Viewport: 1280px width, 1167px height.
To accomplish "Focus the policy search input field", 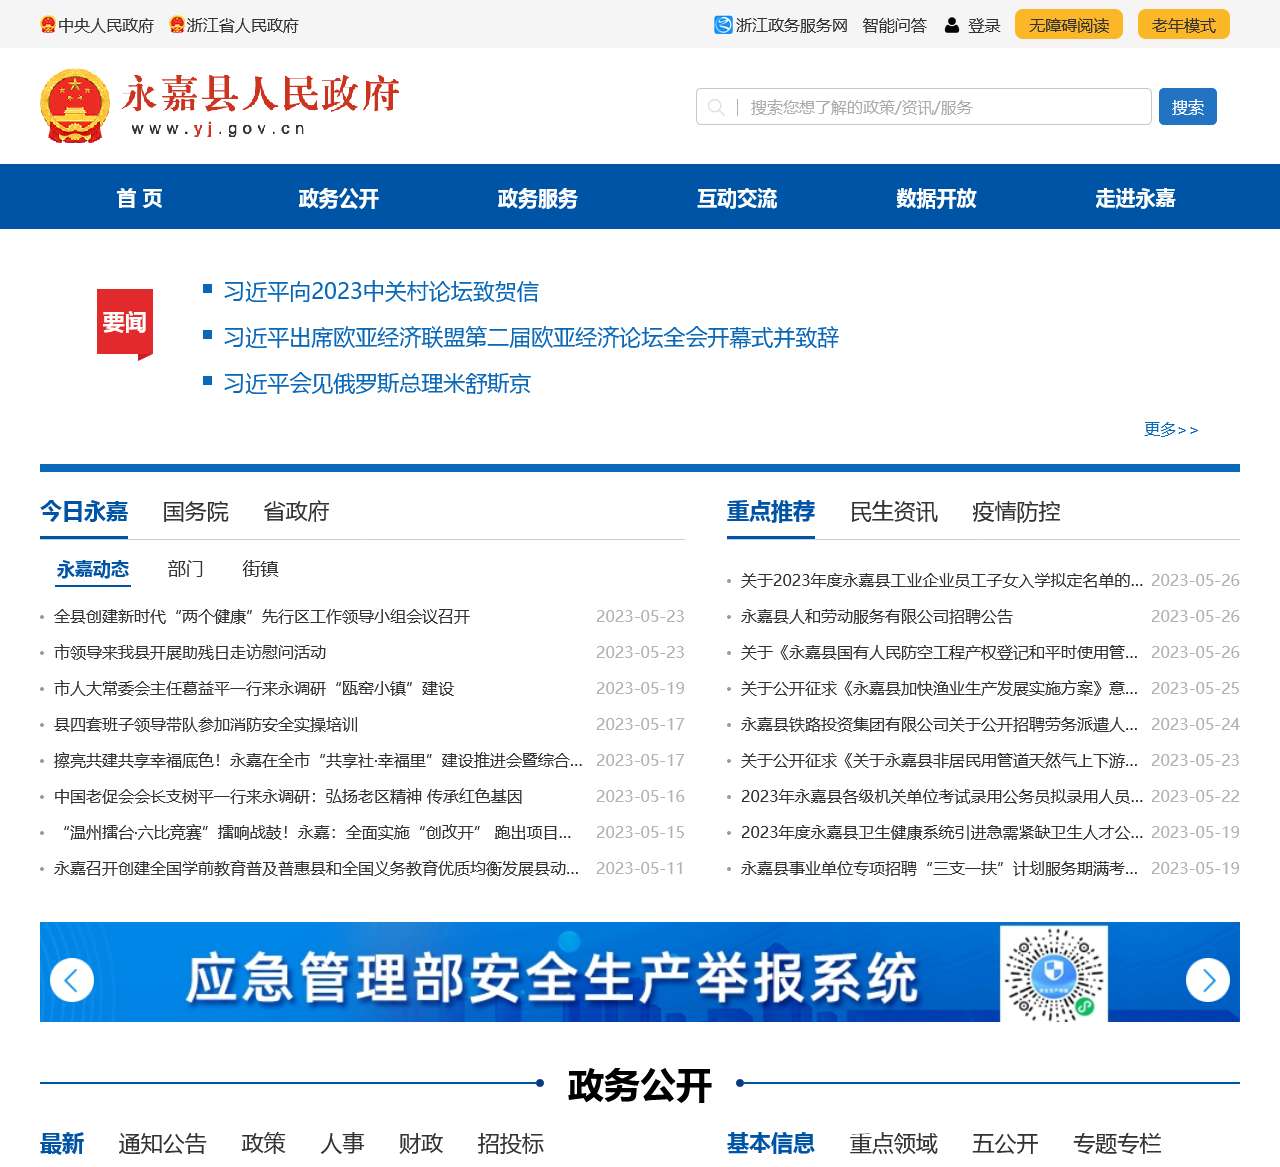I will pos(940,107).
